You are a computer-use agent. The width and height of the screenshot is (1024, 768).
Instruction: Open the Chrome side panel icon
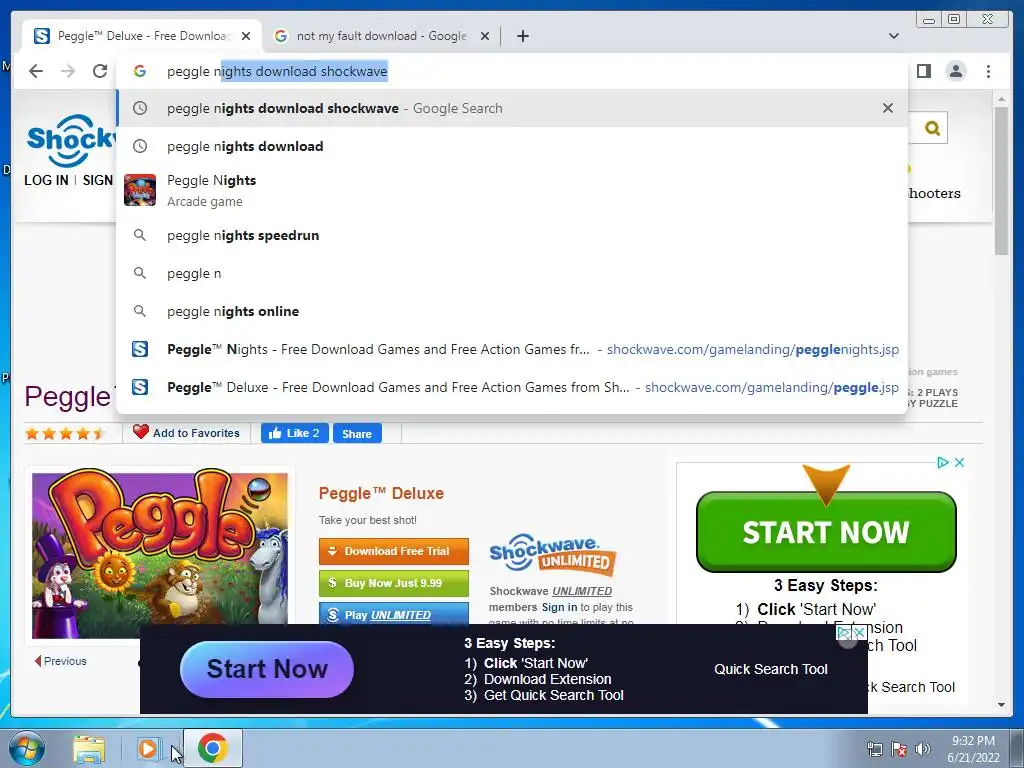(923, 71)
